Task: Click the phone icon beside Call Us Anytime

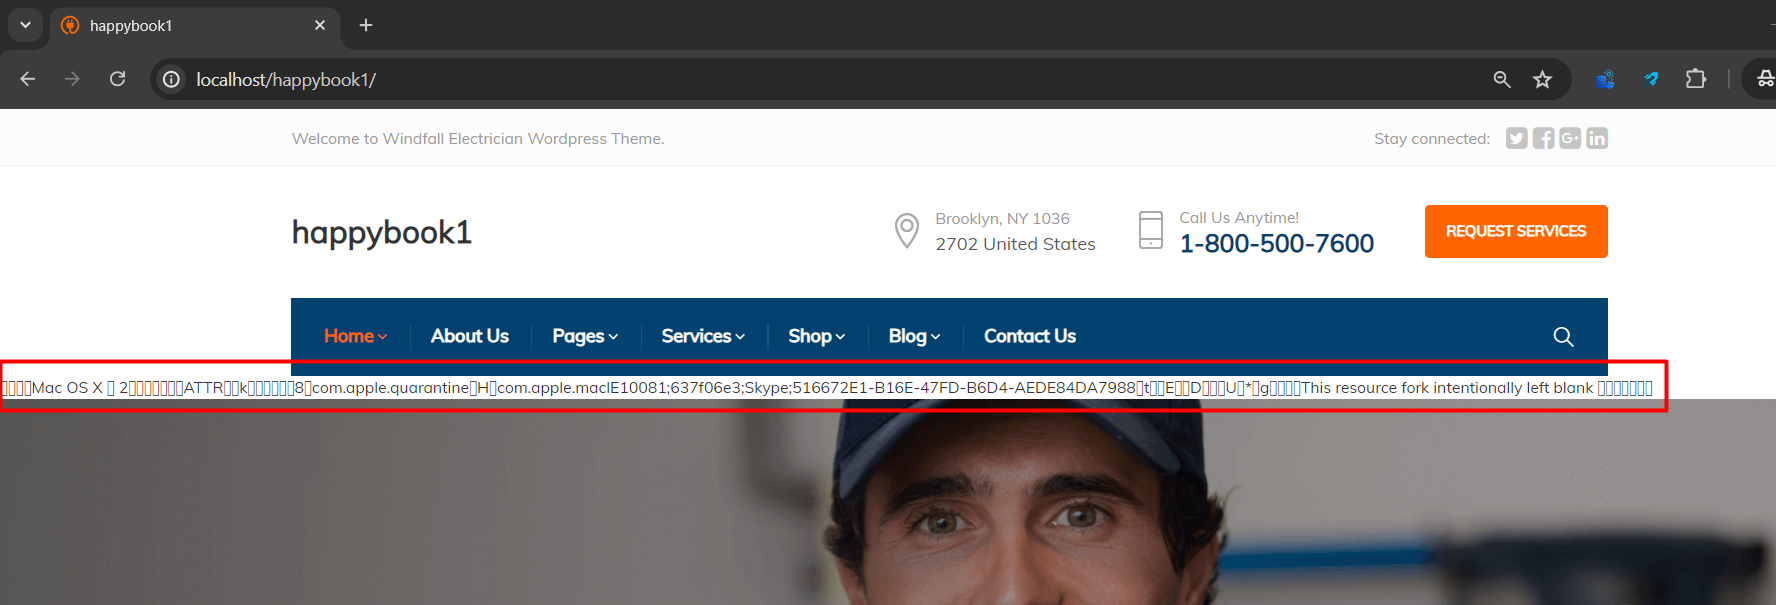Action: [x=1151, y=230]
